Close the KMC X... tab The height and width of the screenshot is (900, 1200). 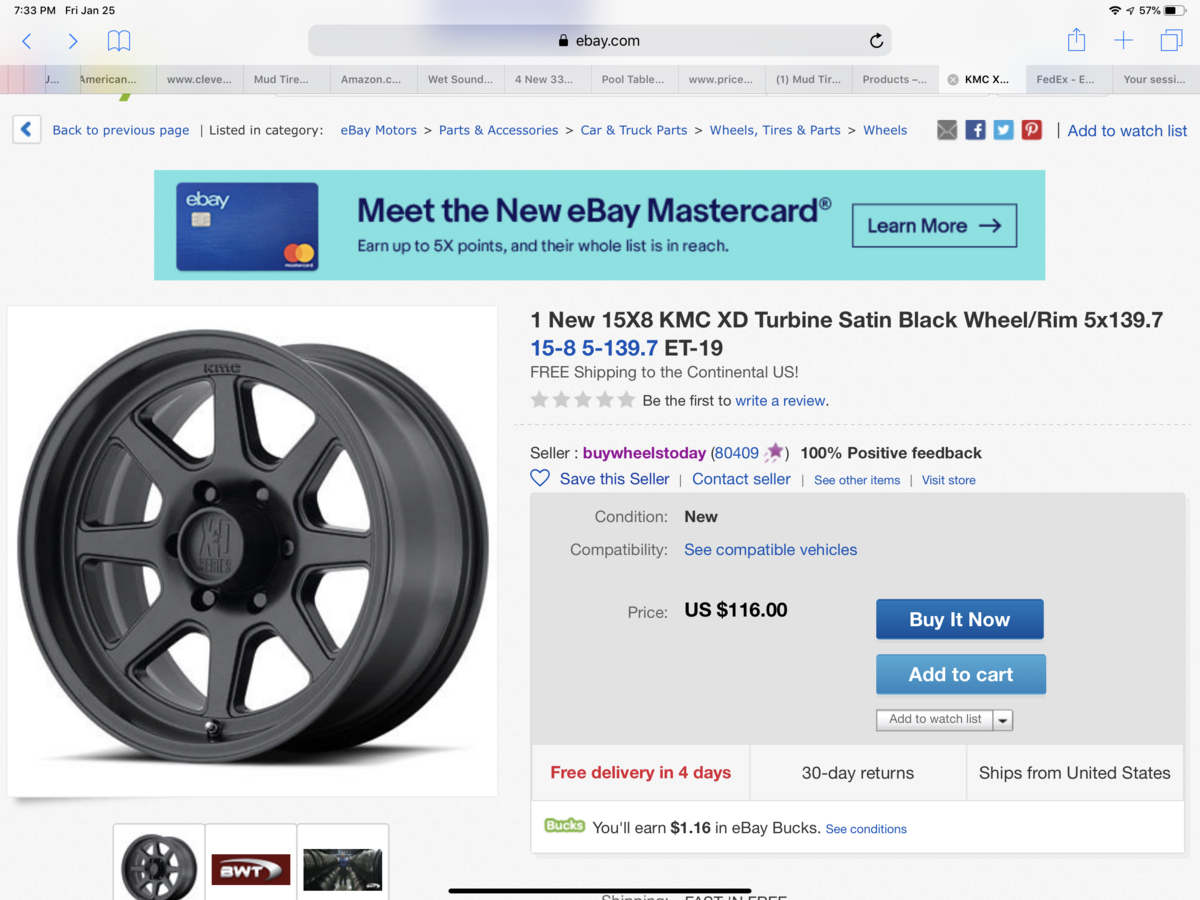tap(953, 80)
